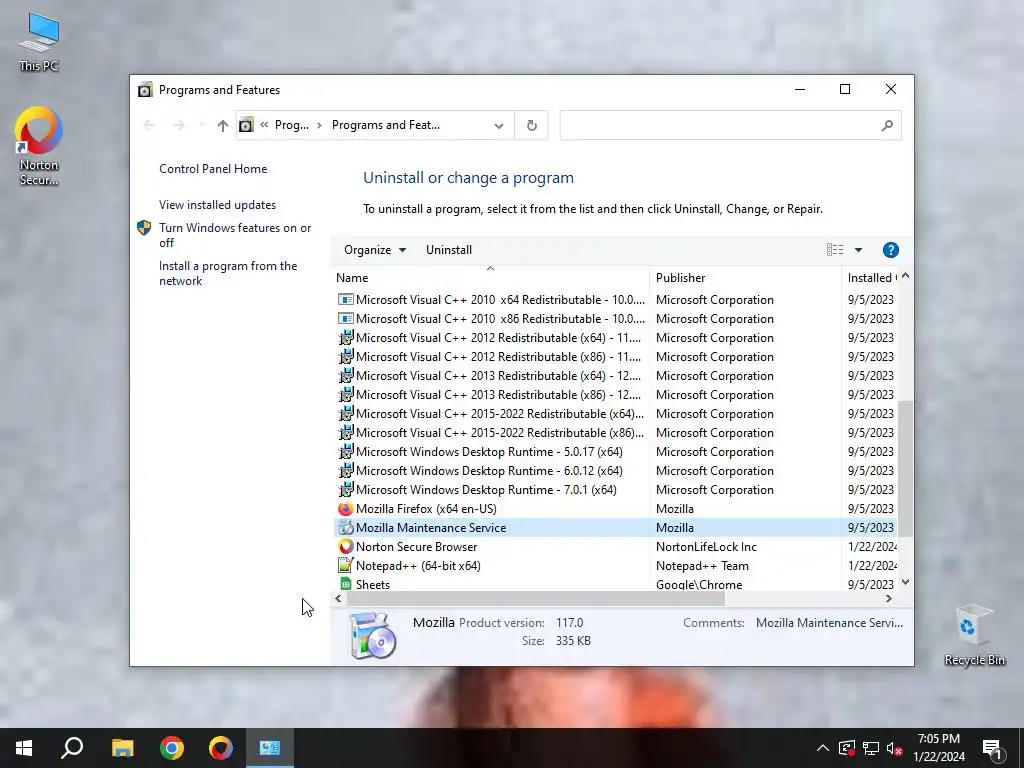The image size is (1024, 768).
Task: Click the scroll down arrow of the list
Action: coord(905,582)
